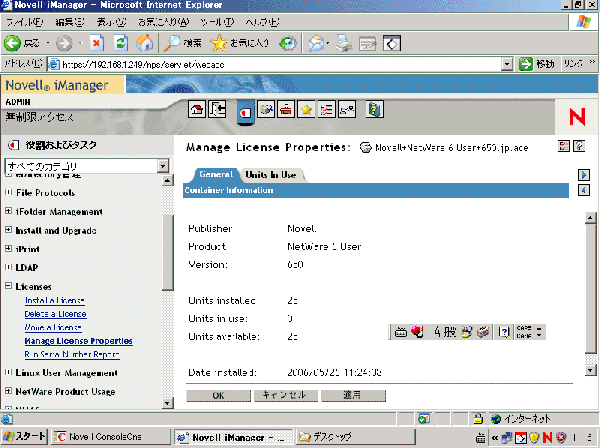Click Manage License Properties link
The height and width of the screenshot is (448, 600).
tap(78, 341)
